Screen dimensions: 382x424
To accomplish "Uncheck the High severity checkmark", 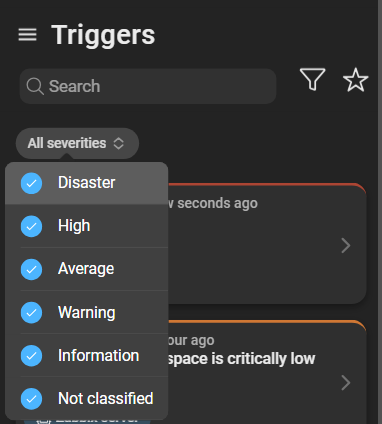I will 31,226.
